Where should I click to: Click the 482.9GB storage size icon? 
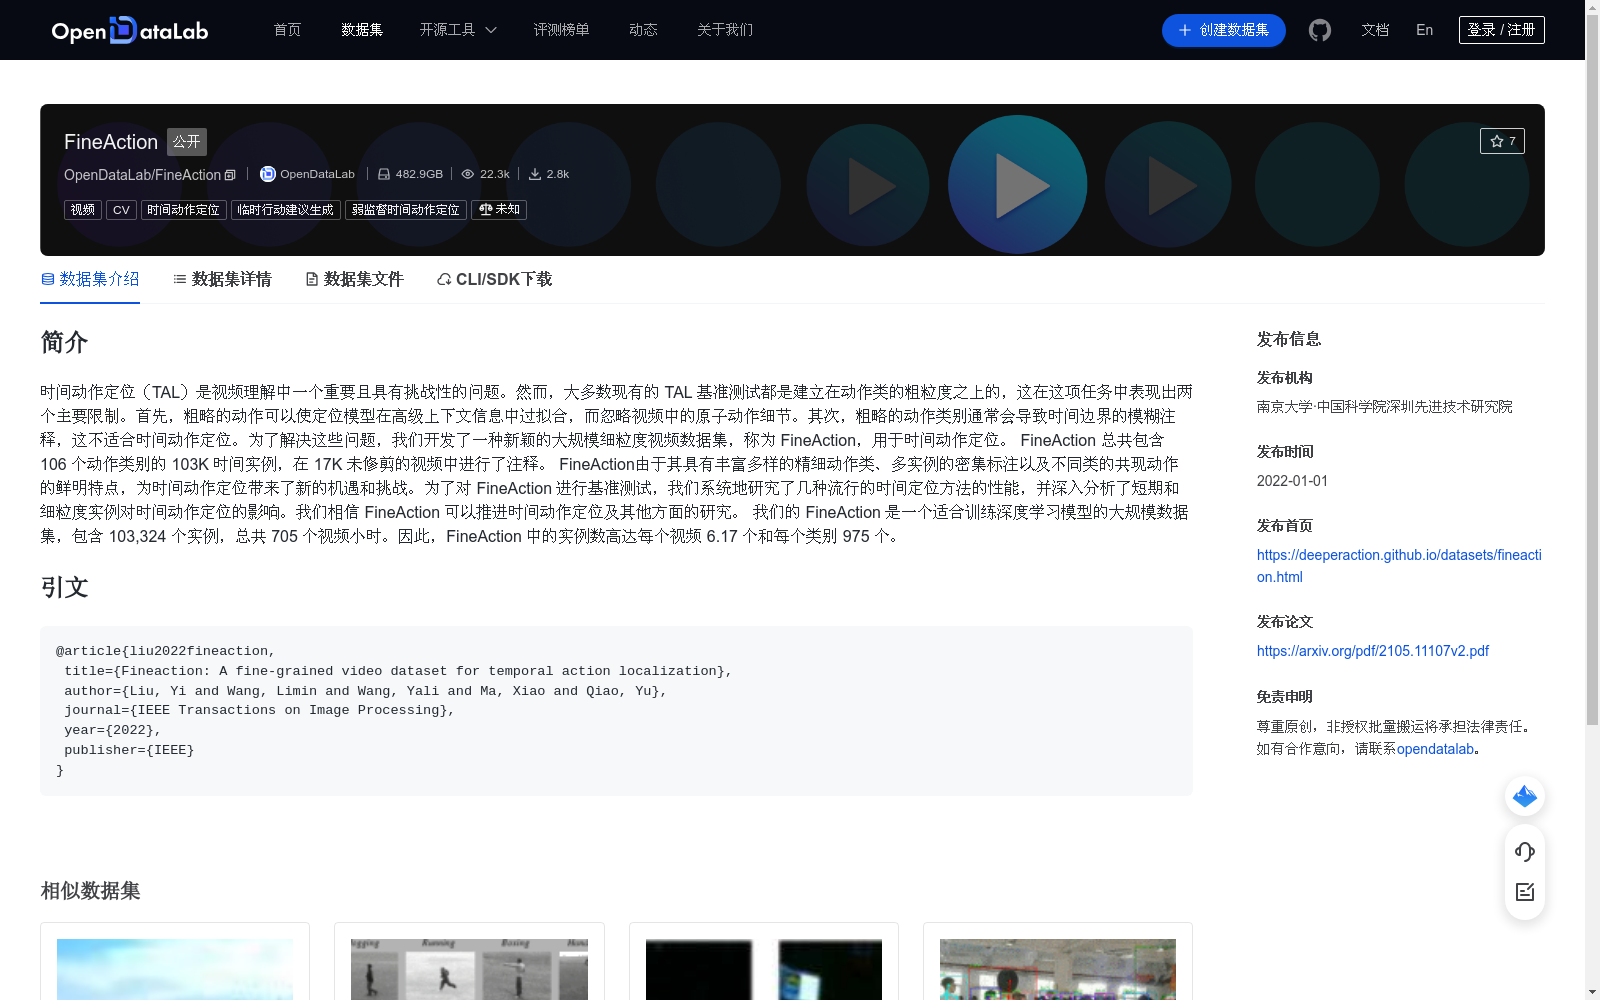pos(384,174)
